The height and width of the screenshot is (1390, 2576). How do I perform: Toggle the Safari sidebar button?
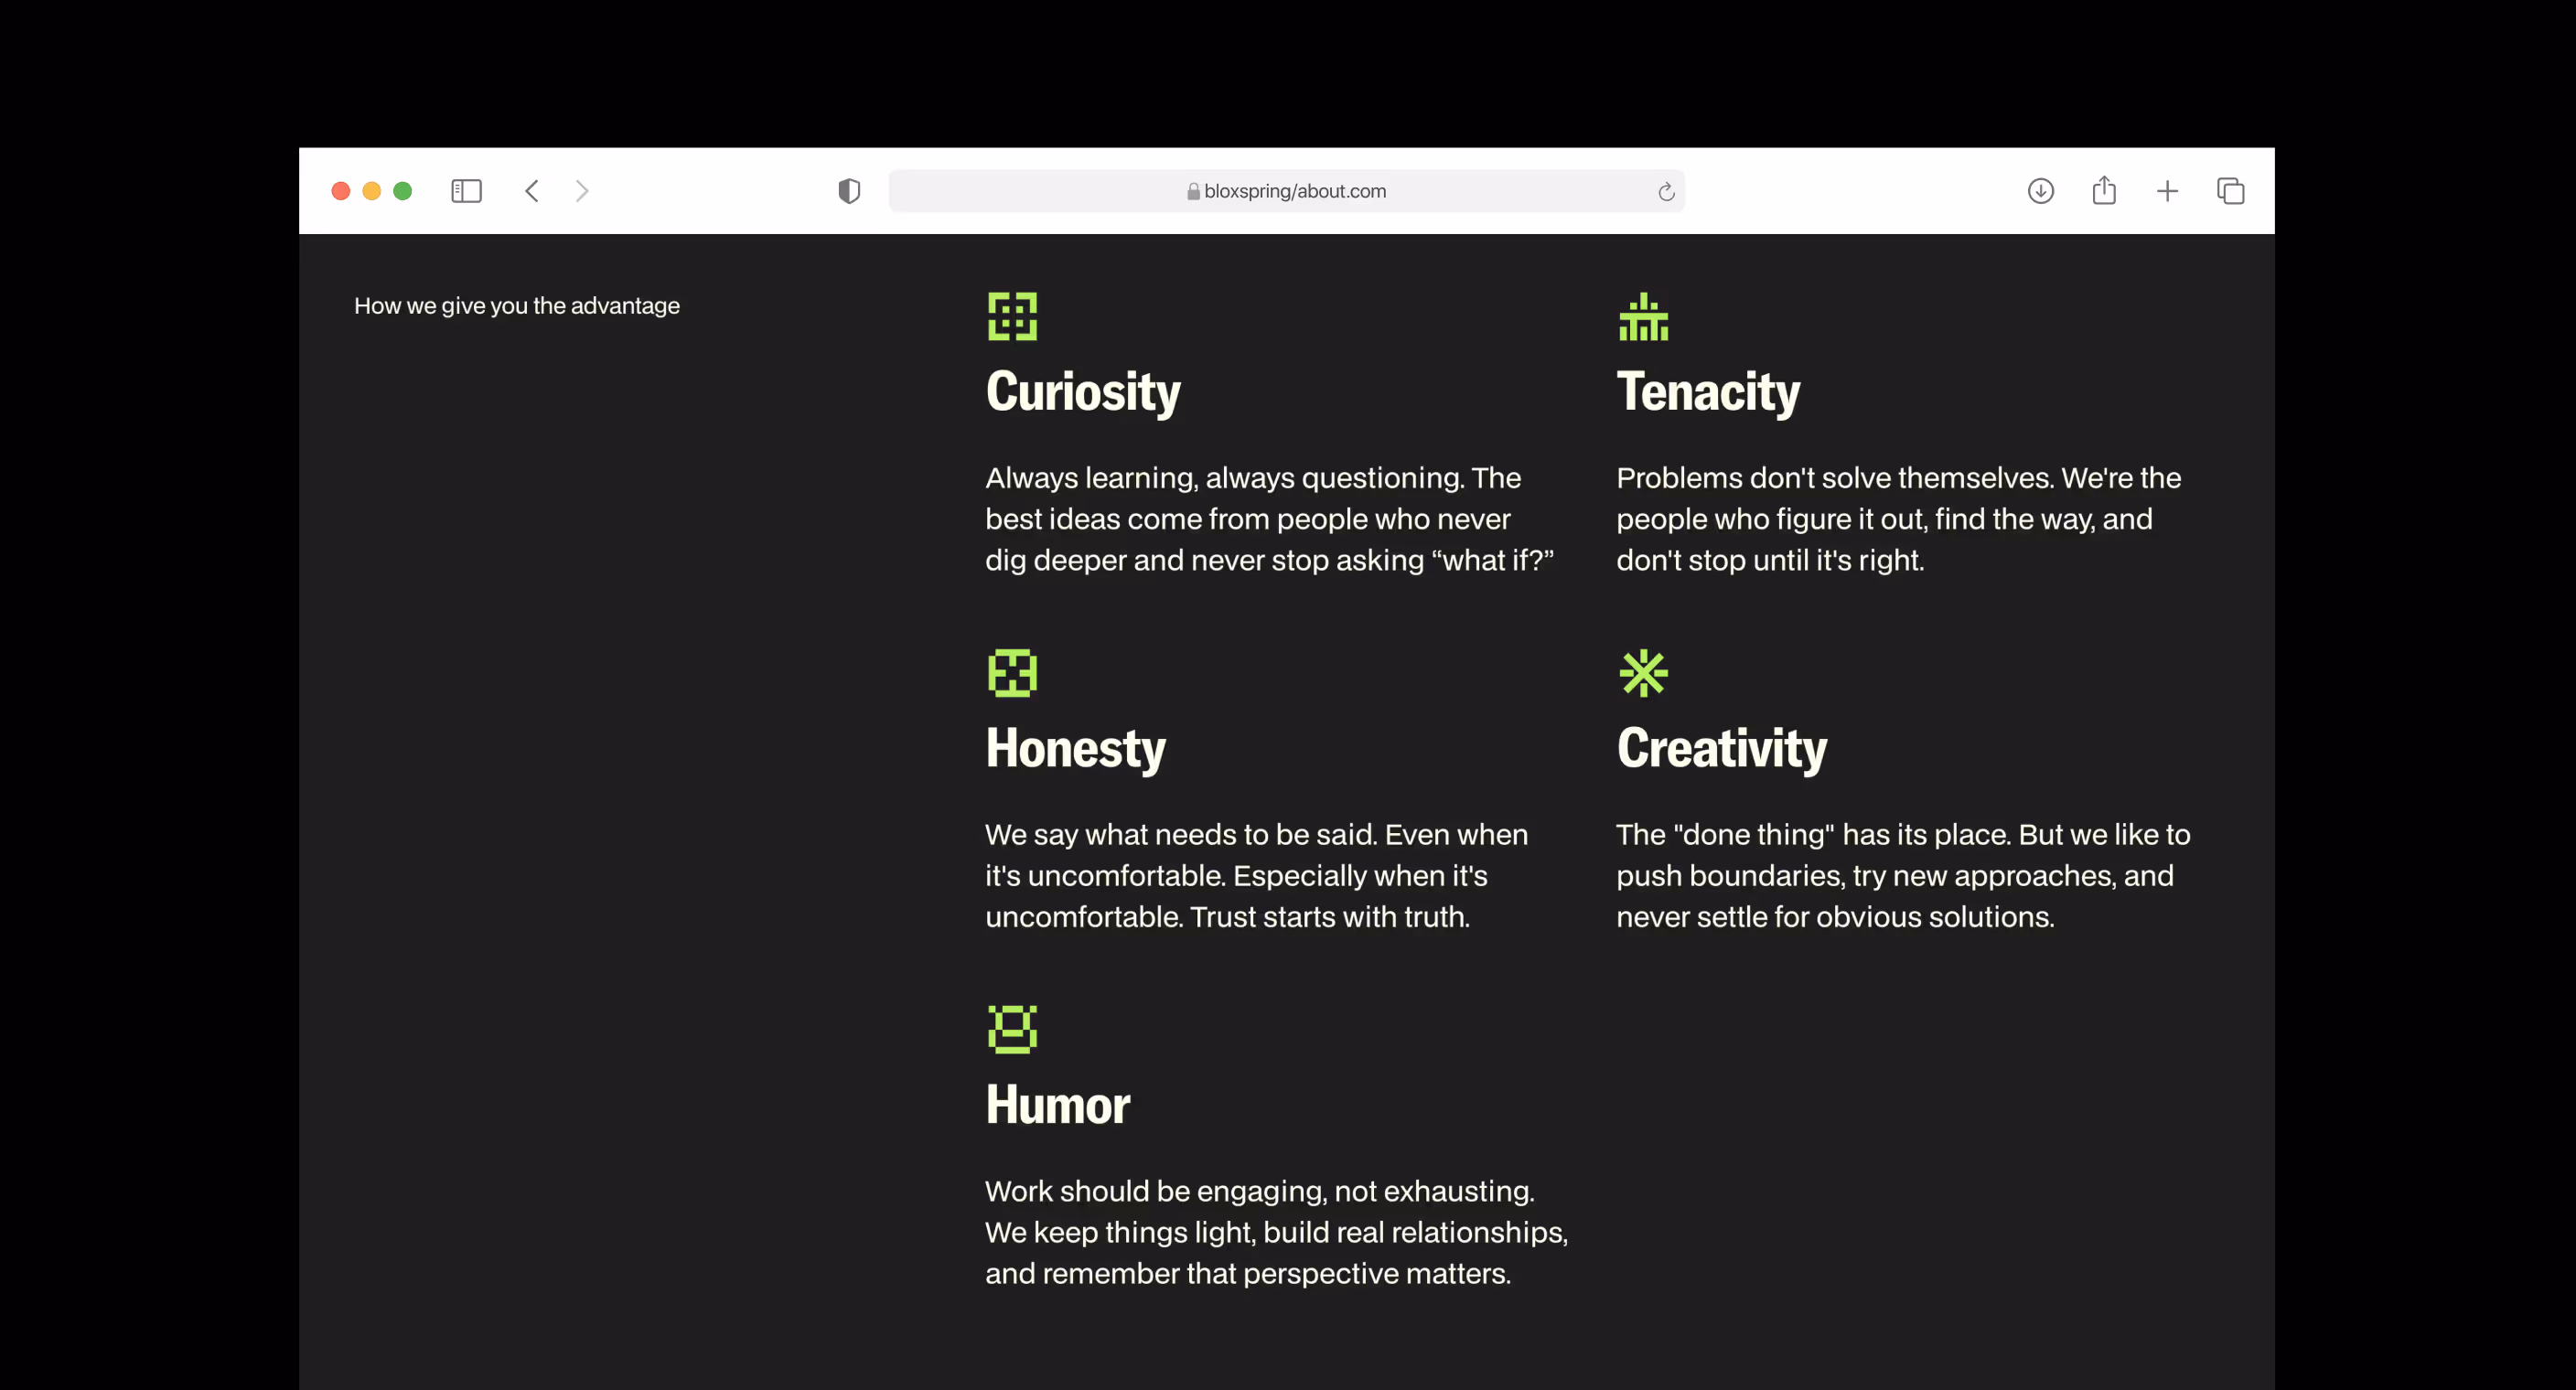[x=466, y=191]
